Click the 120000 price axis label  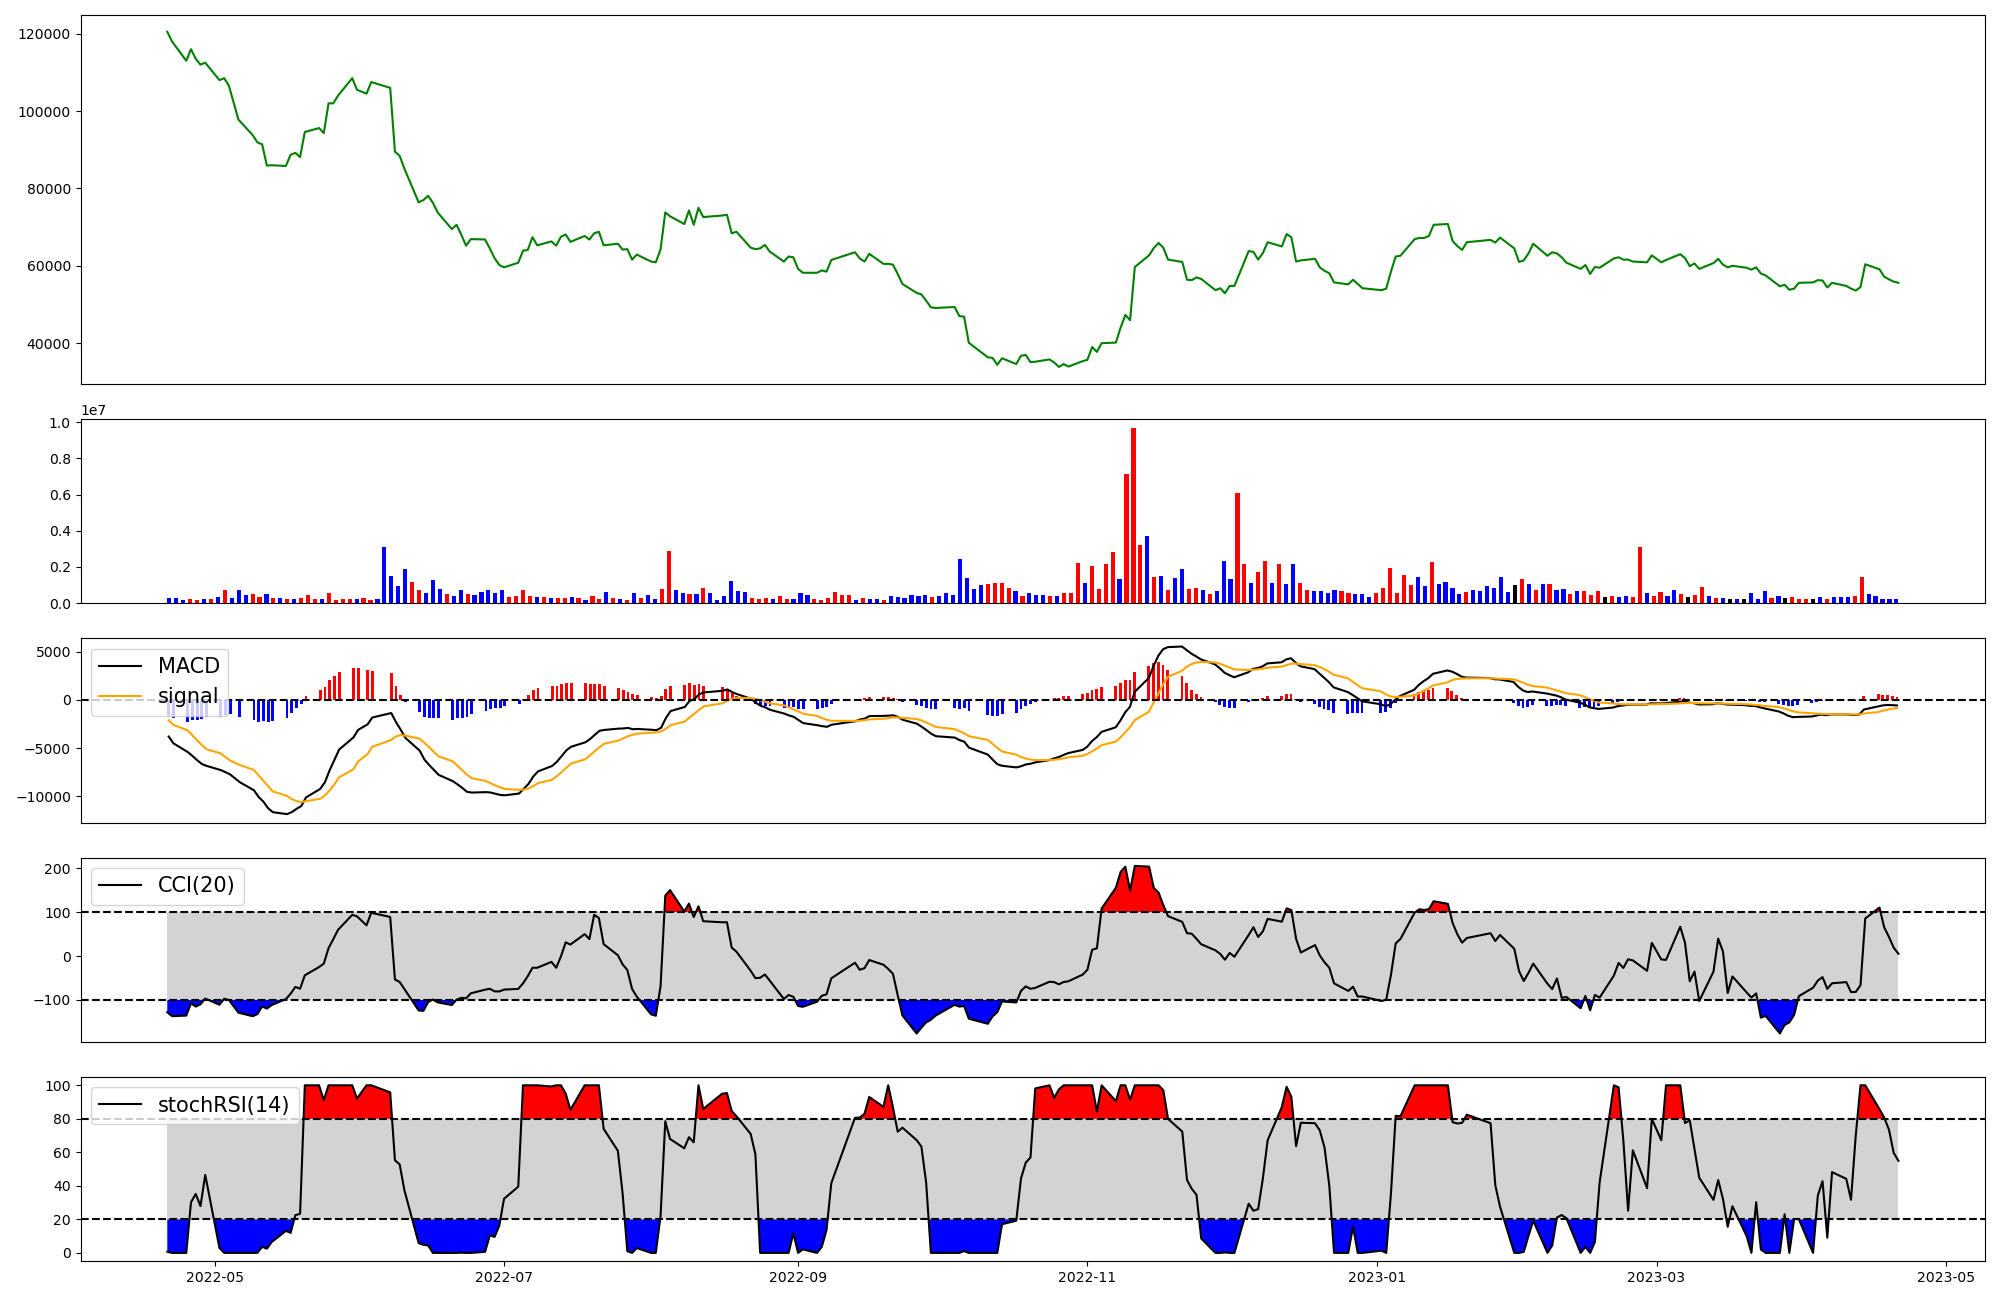pyautogui.click(x=44, y=34)
